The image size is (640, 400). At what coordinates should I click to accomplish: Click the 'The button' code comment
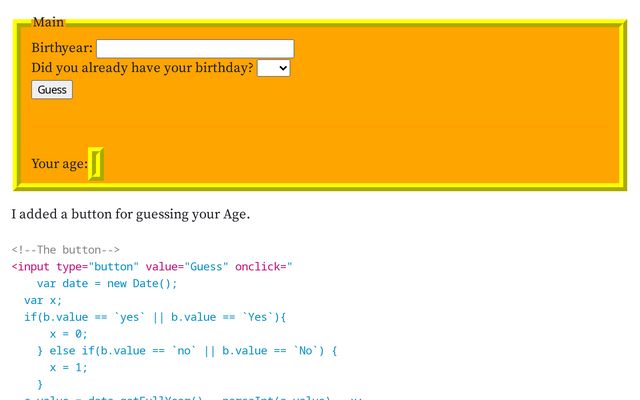pos(66,250)
